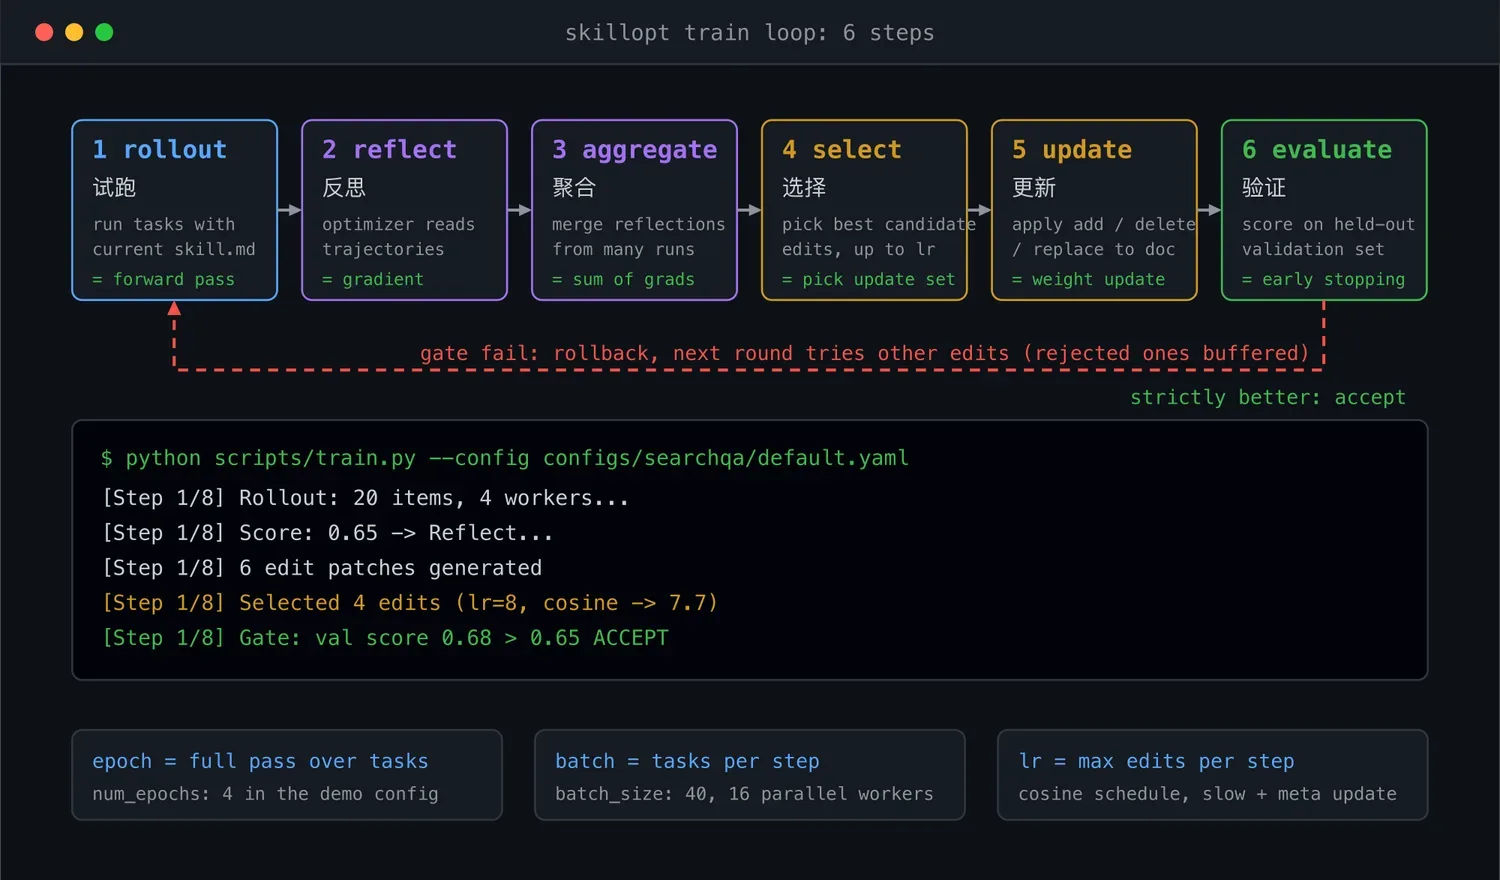Click the red 'gate fail: rollback' message

(865, 353)
